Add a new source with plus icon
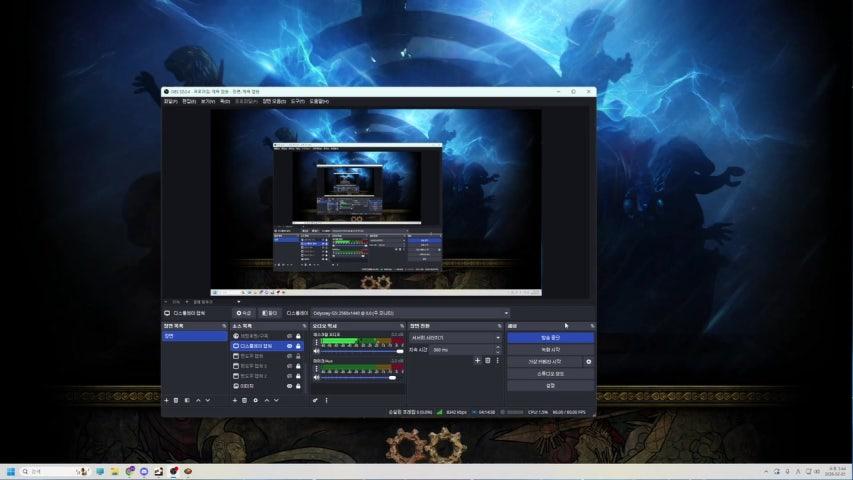 234,400
